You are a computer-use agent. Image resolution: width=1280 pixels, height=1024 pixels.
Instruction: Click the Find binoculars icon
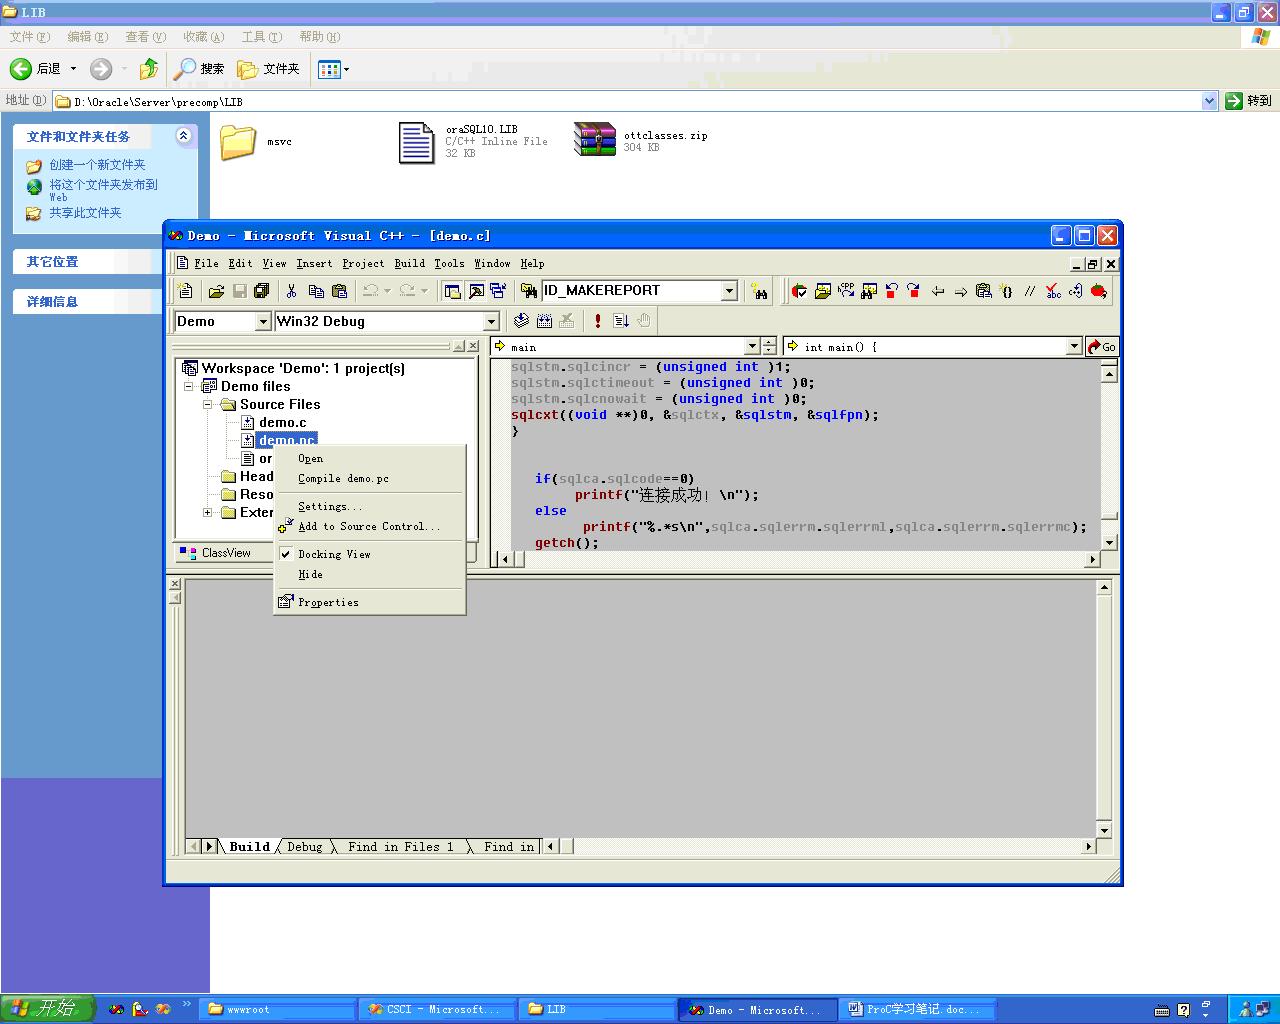point(760,291)
